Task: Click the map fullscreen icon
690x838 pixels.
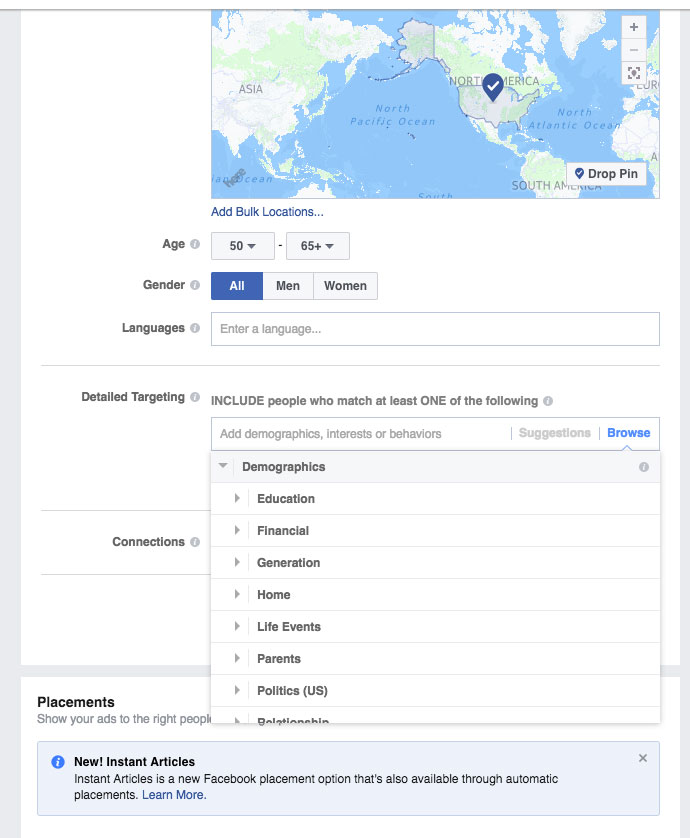Action: [633, 73]
